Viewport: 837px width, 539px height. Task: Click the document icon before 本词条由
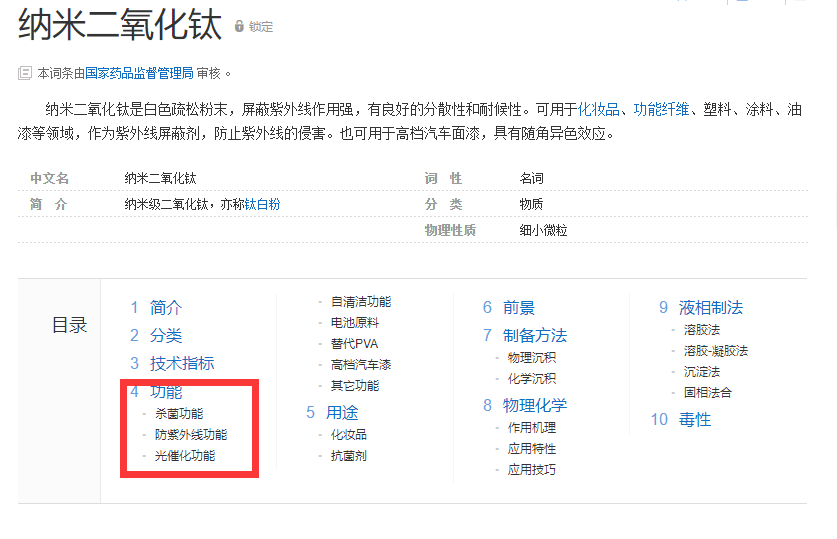[x=25, y=73]
